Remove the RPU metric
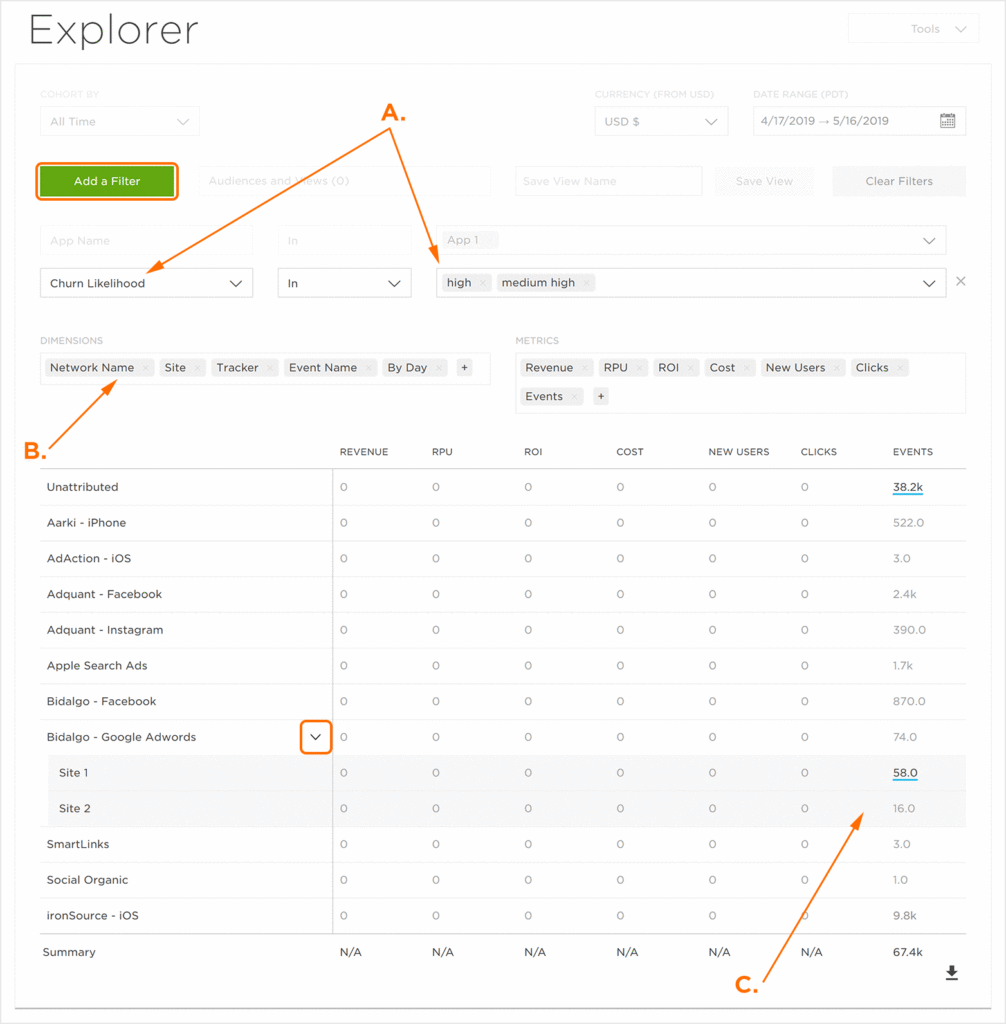Viewport: 1006px width, 1024px height. (640, 368)
